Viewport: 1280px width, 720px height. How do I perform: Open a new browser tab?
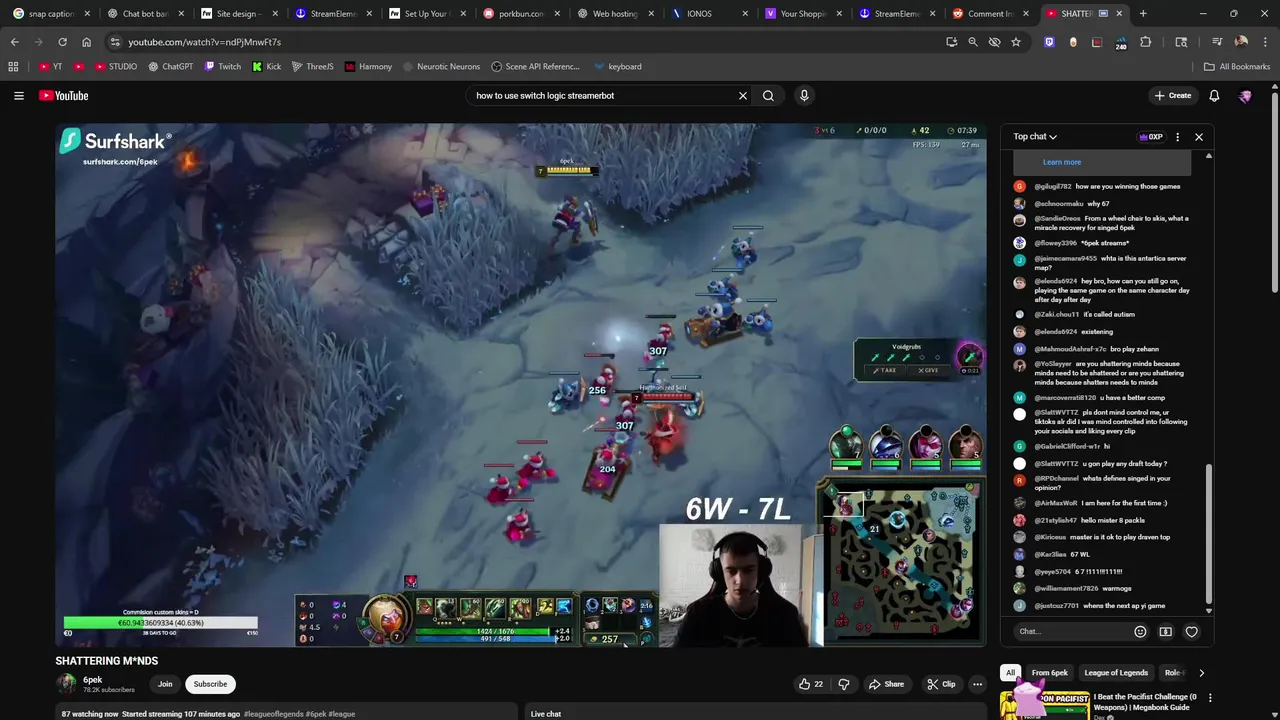[1143, 14]
